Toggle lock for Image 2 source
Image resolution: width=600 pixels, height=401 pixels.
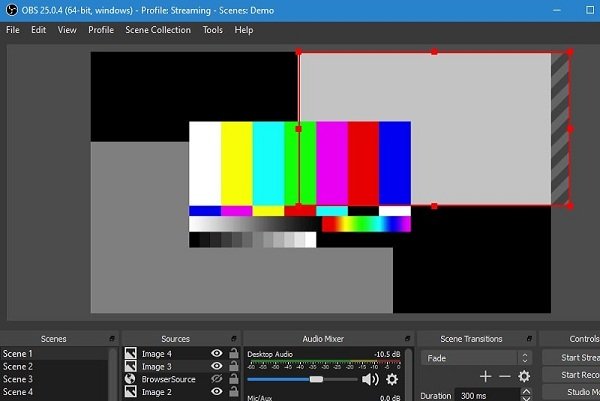[x=233, y=391]
